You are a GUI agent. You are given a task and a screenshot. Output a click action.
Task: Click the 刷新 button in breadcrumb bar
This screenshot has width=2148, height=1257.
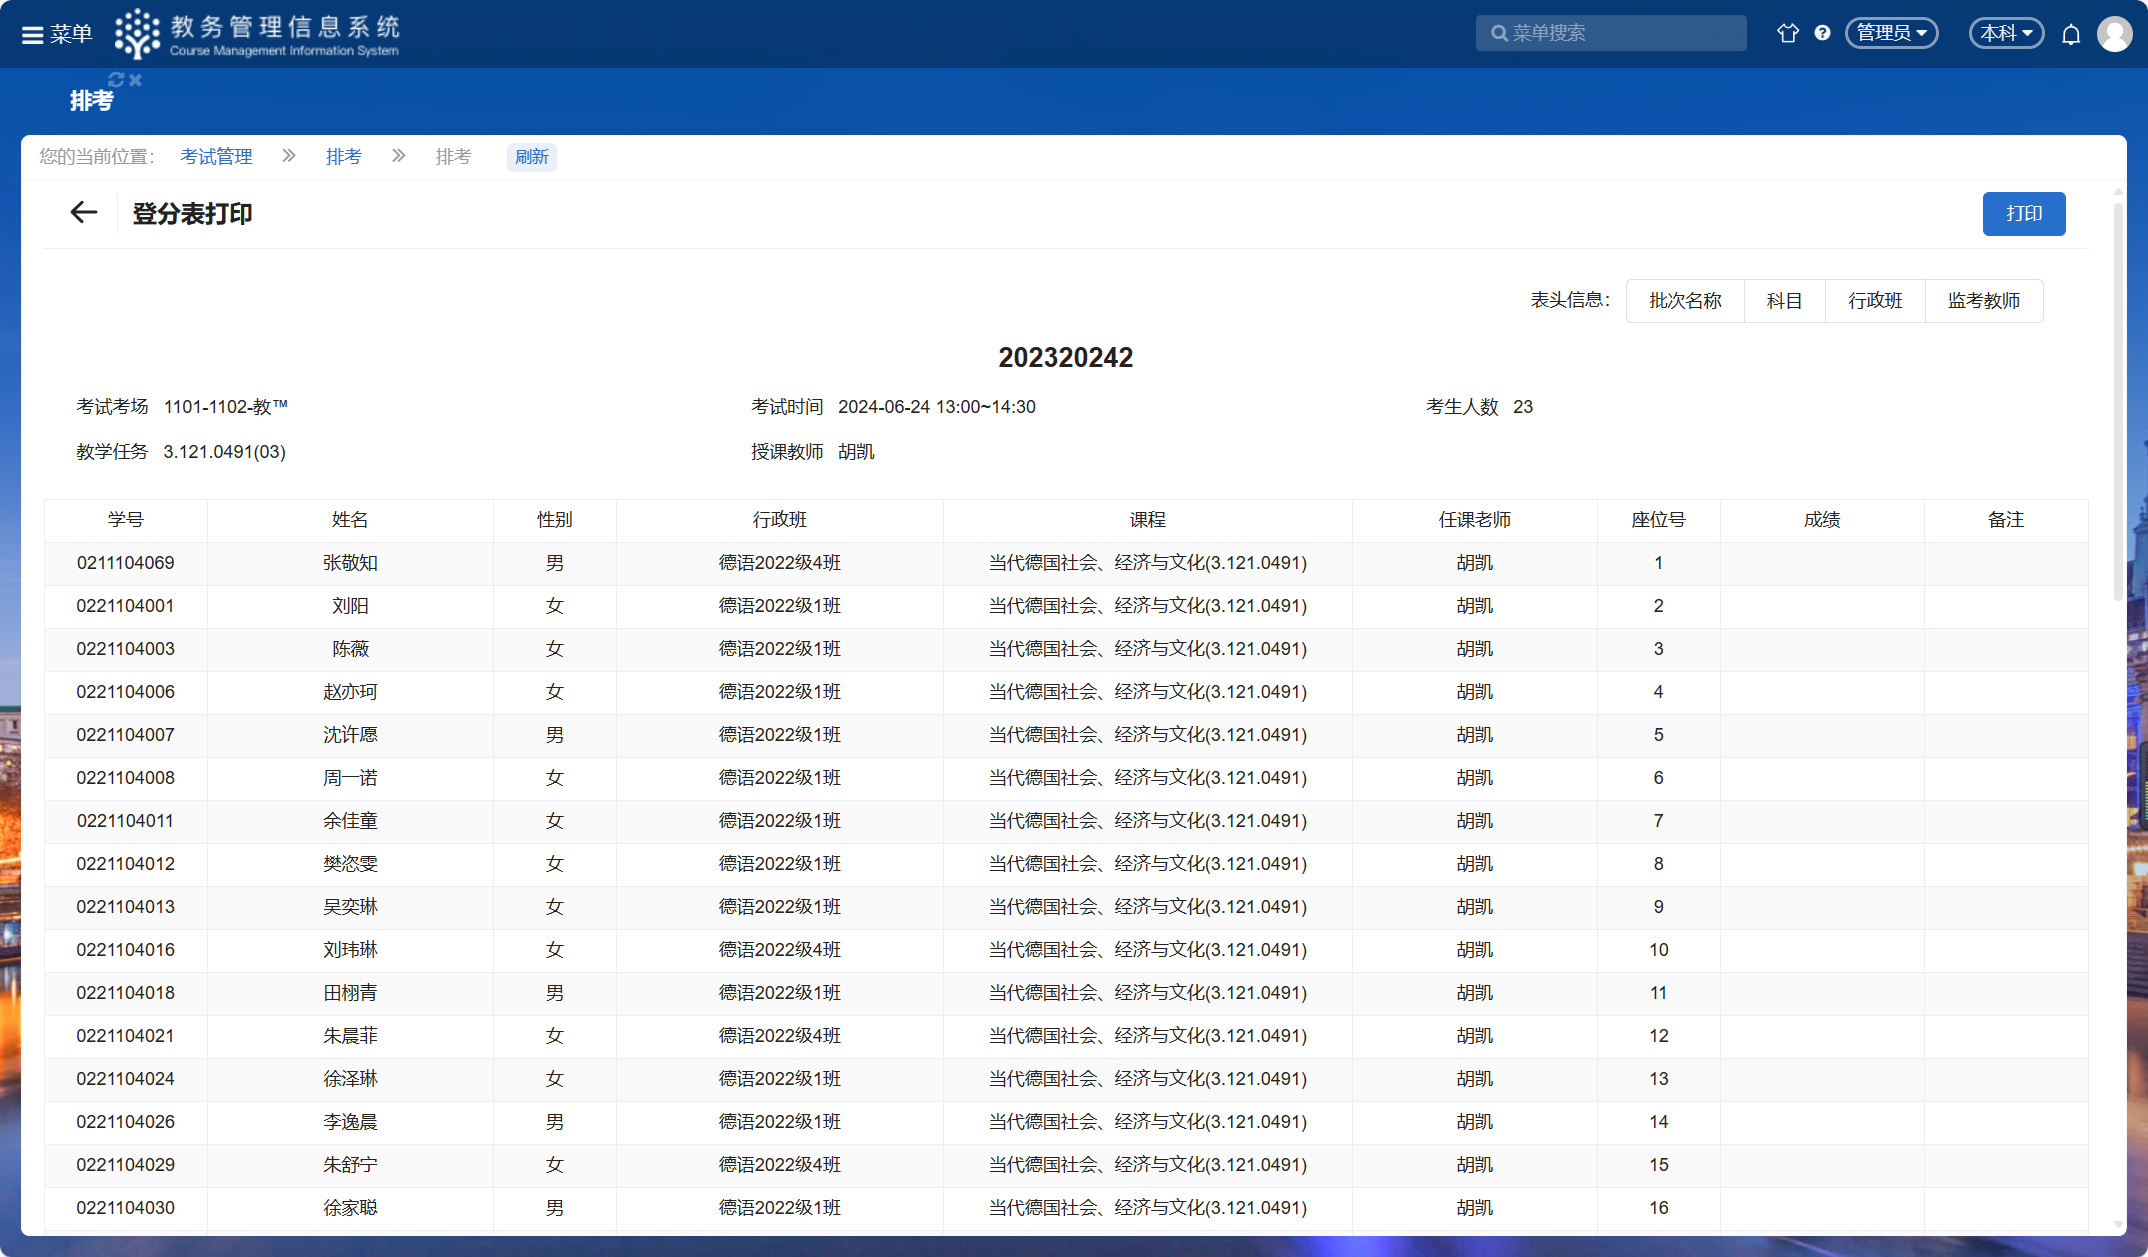click(x=532, y=157)
